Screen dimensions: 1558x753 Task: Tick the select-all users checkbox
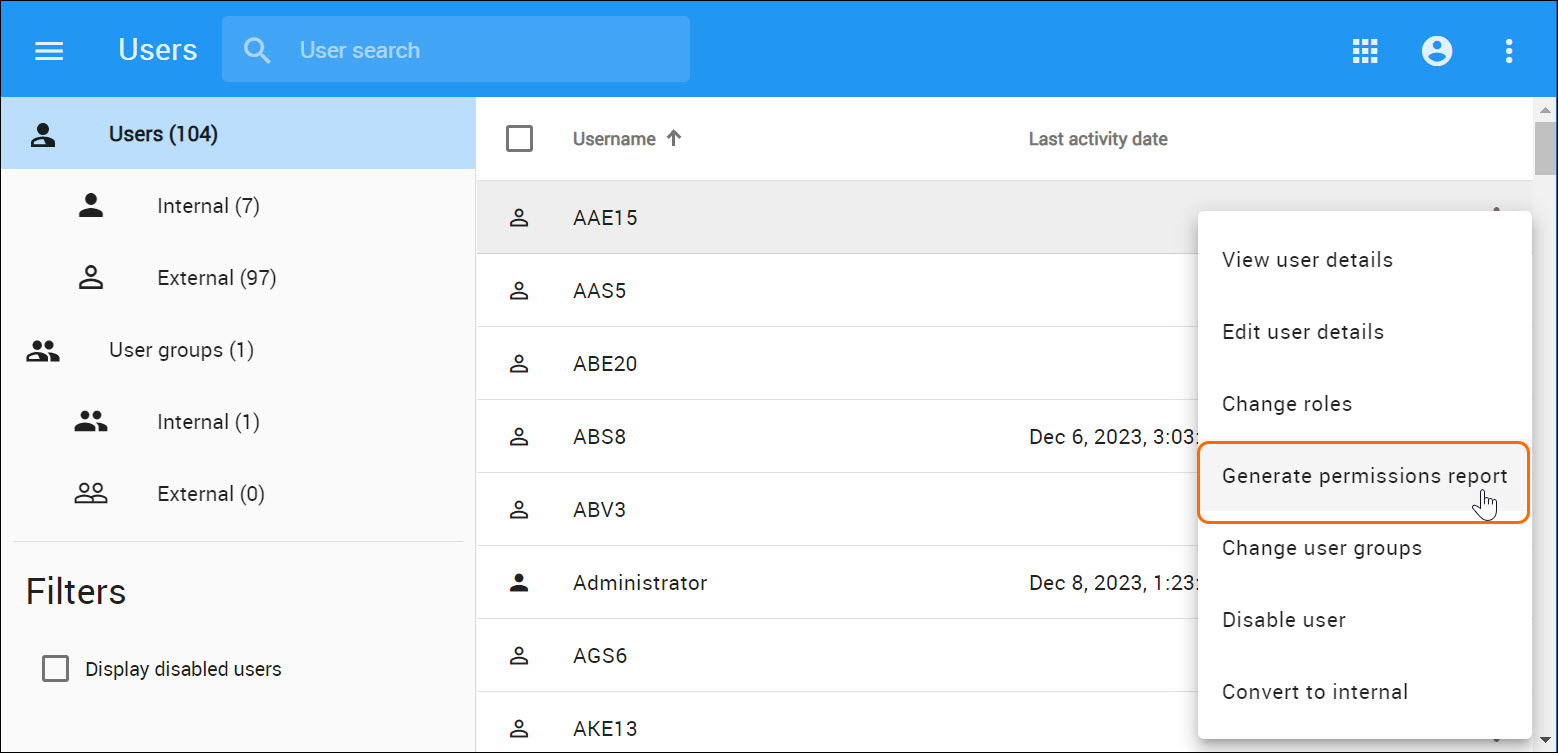(x=520, y=139)
